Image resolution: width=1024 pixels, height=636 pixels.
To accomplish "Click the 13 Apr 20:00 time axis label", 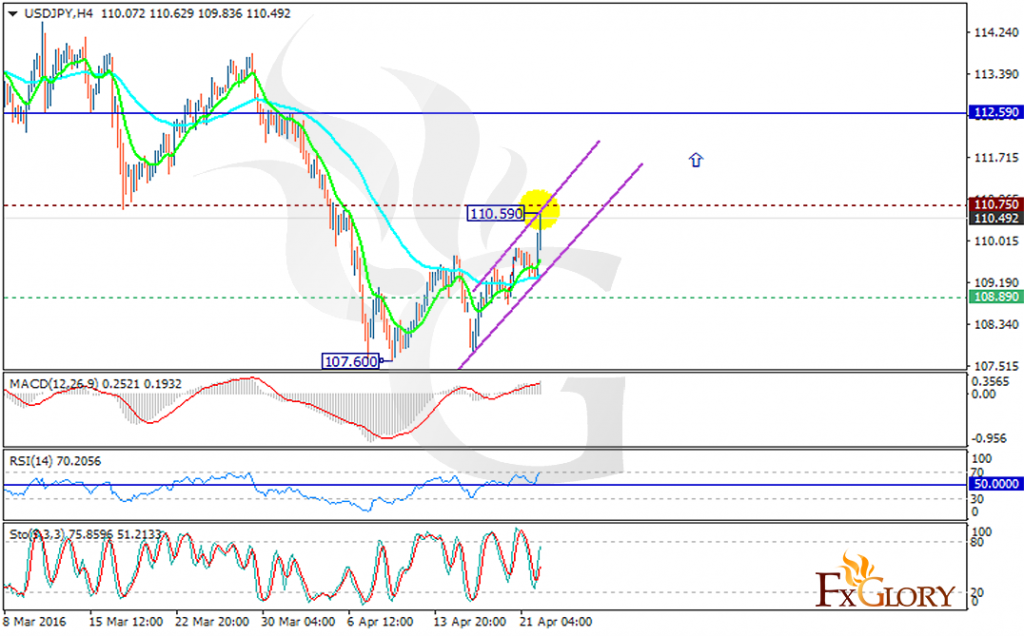I will (470, 622).
